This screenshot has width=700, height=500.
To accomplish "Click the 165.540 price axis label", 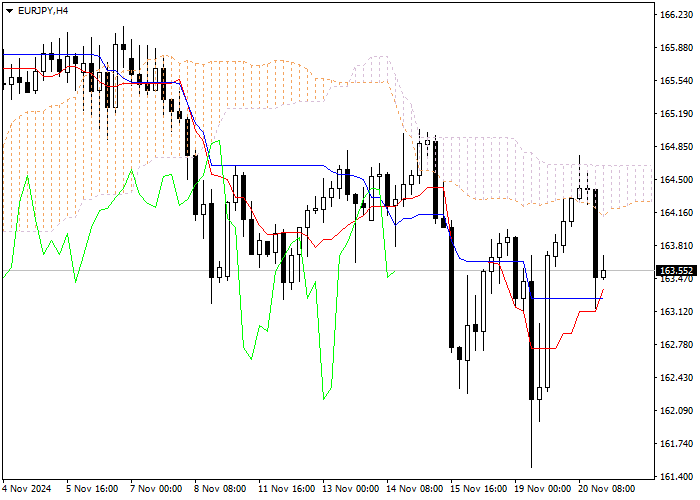I will click(676, 81).
